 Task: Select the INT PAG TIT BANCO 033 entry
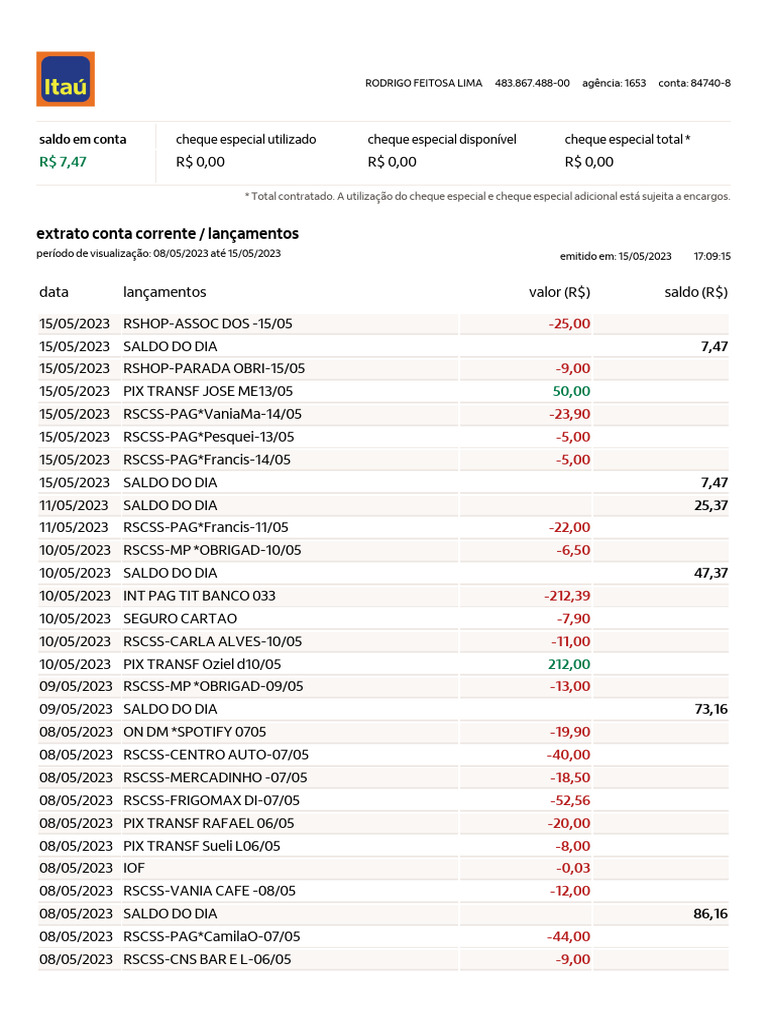[x=199, y=596]
